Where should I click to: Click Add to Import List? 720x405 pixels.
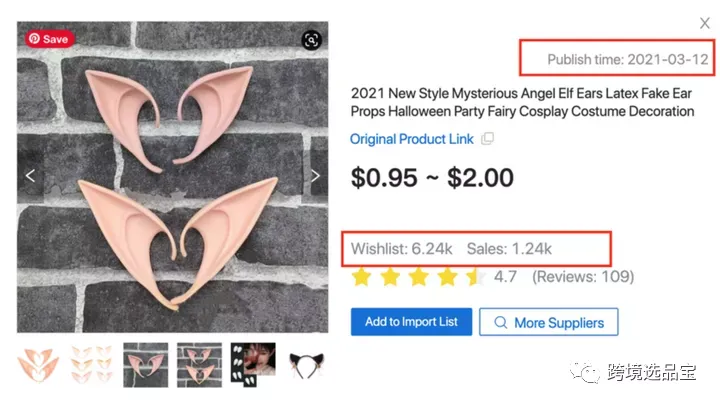[411, 322]
